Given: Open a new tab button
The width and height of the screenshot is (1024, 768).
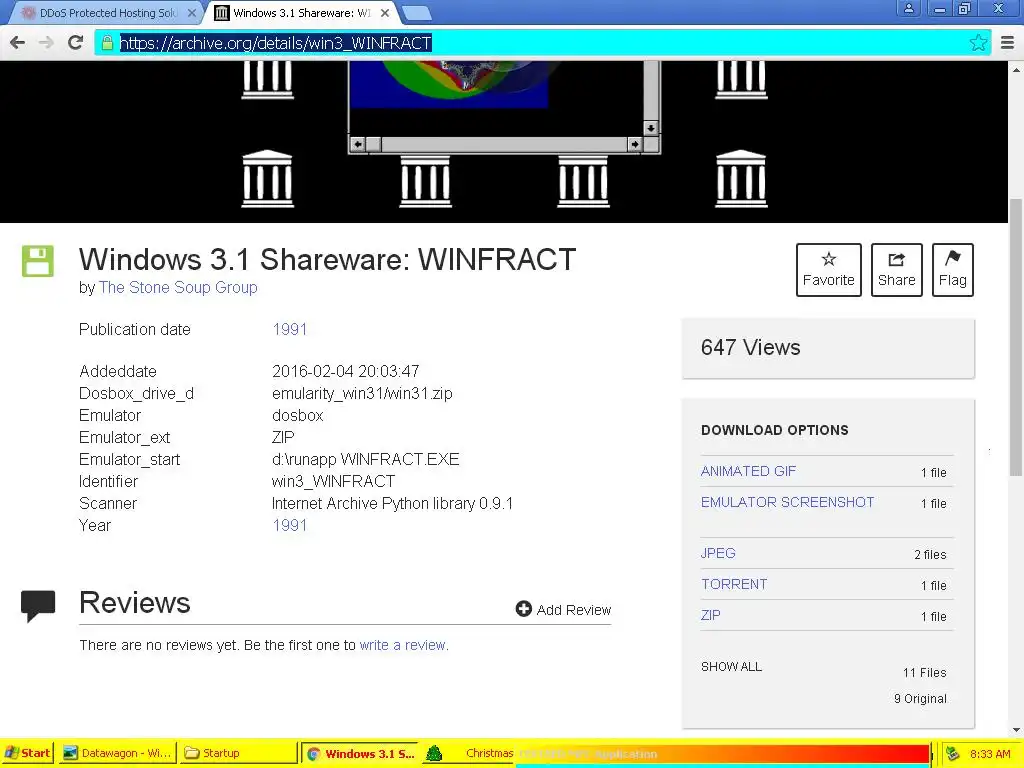Looking at the screenshot, I should tap(416, 13).
